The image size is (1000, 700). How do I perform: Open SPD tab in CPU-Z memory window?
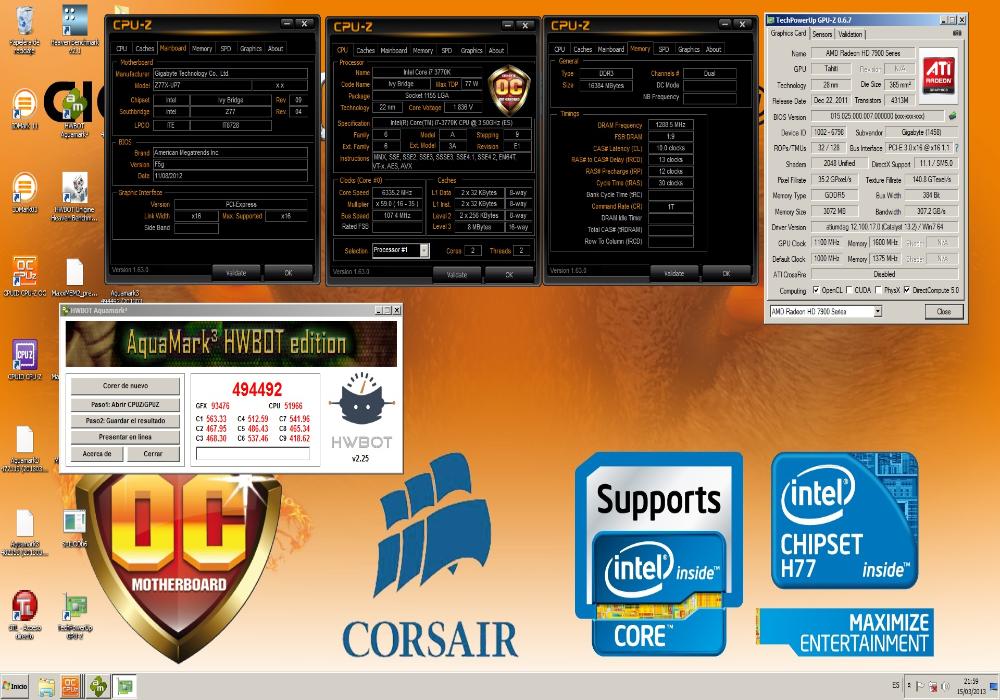click(x=664, y=49)
